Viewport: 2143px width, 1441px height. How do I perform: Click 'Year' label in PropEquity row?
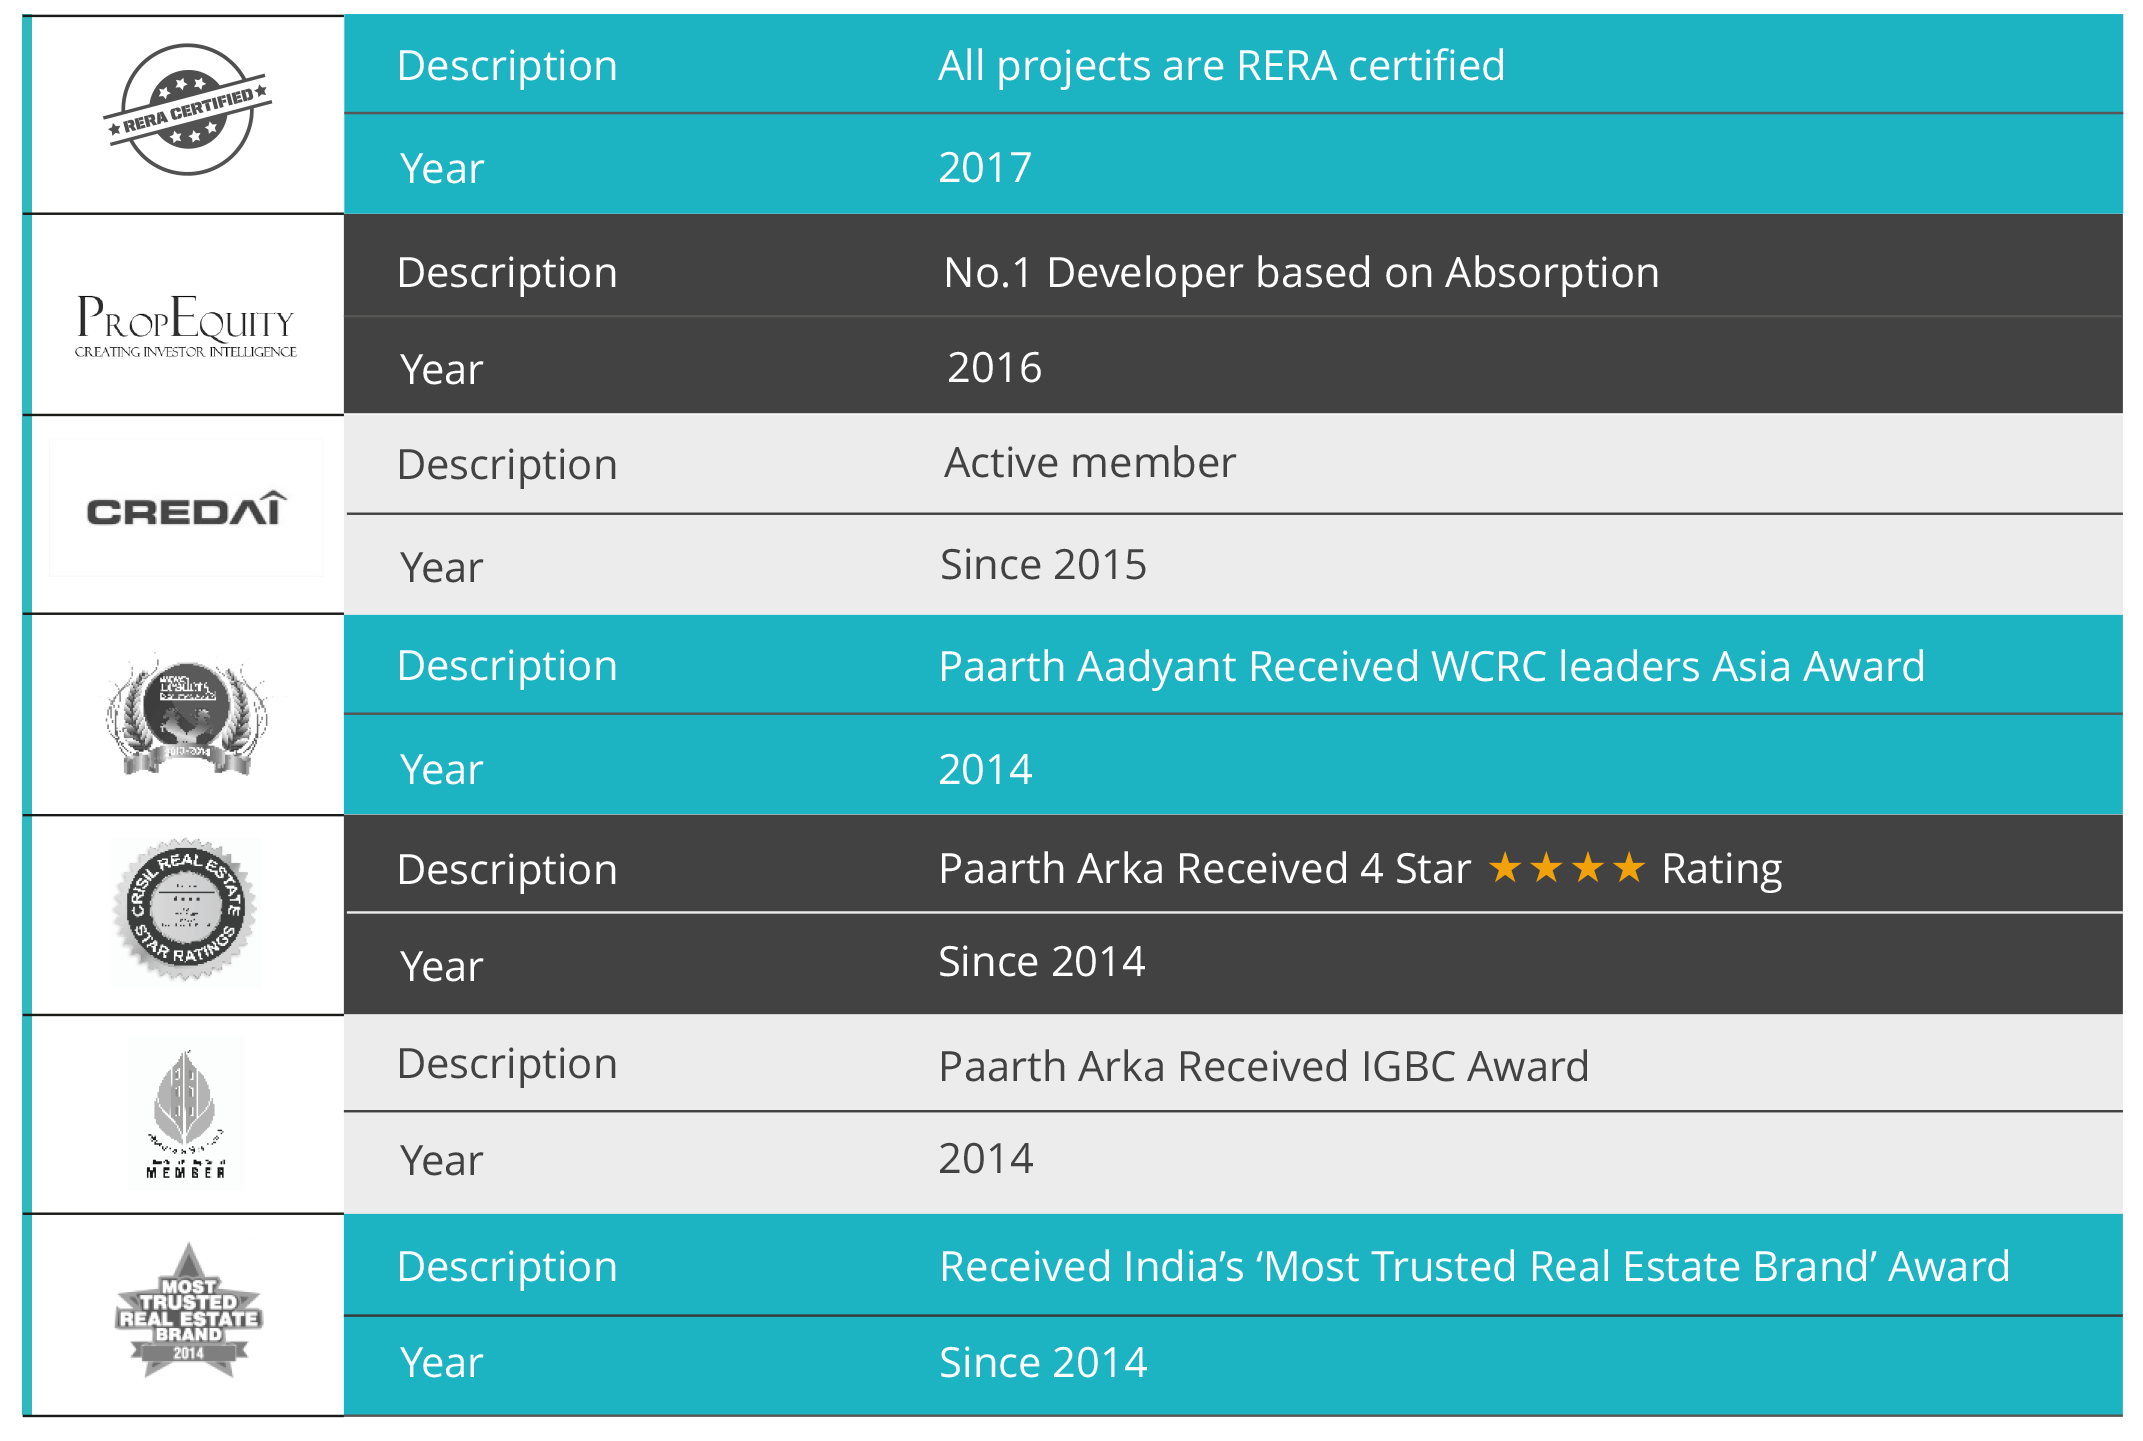(x=441, y=370)
